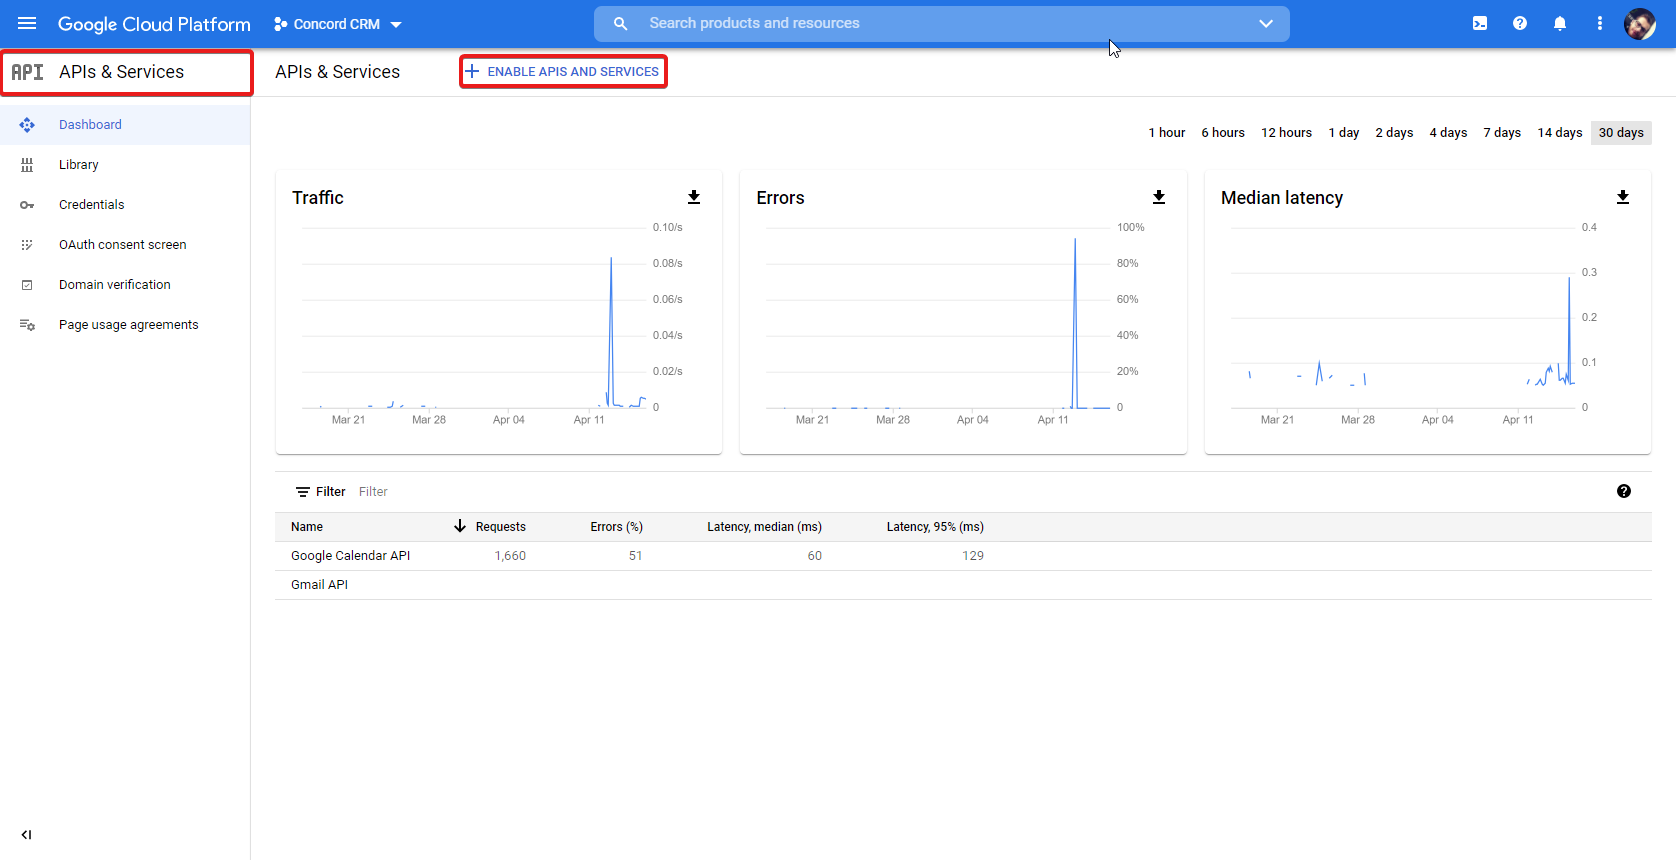Click the 1,660 requests value
The height and width of the screenshot is (860, 1676).
pos(510,556)
